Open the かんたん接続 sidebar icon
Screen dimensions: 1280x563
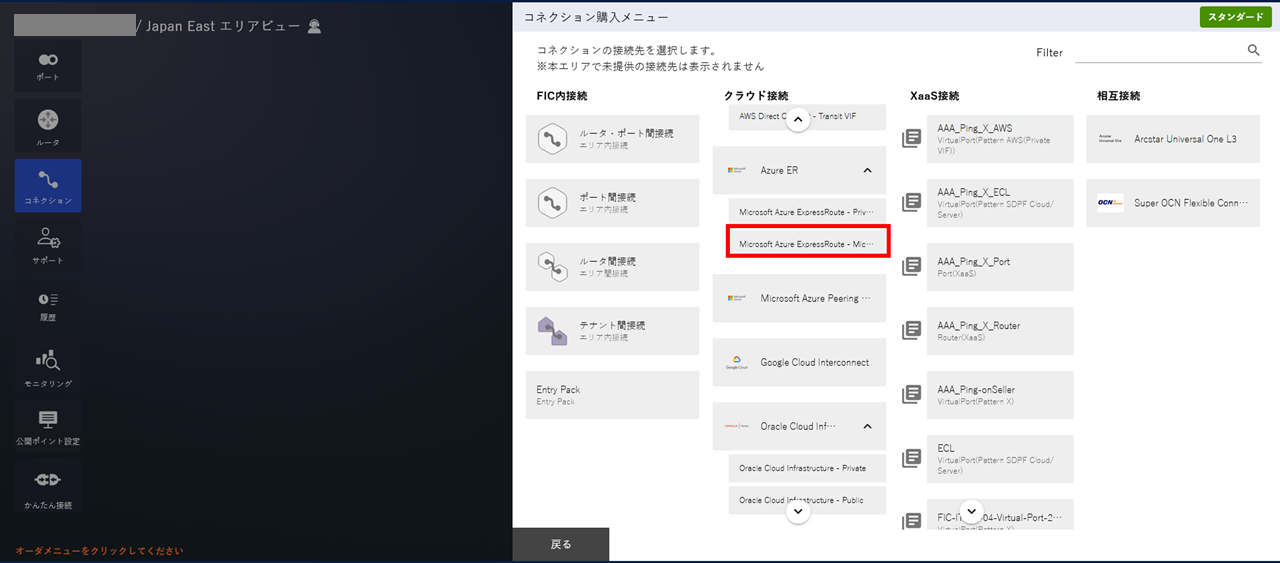[x=48, y=487]
